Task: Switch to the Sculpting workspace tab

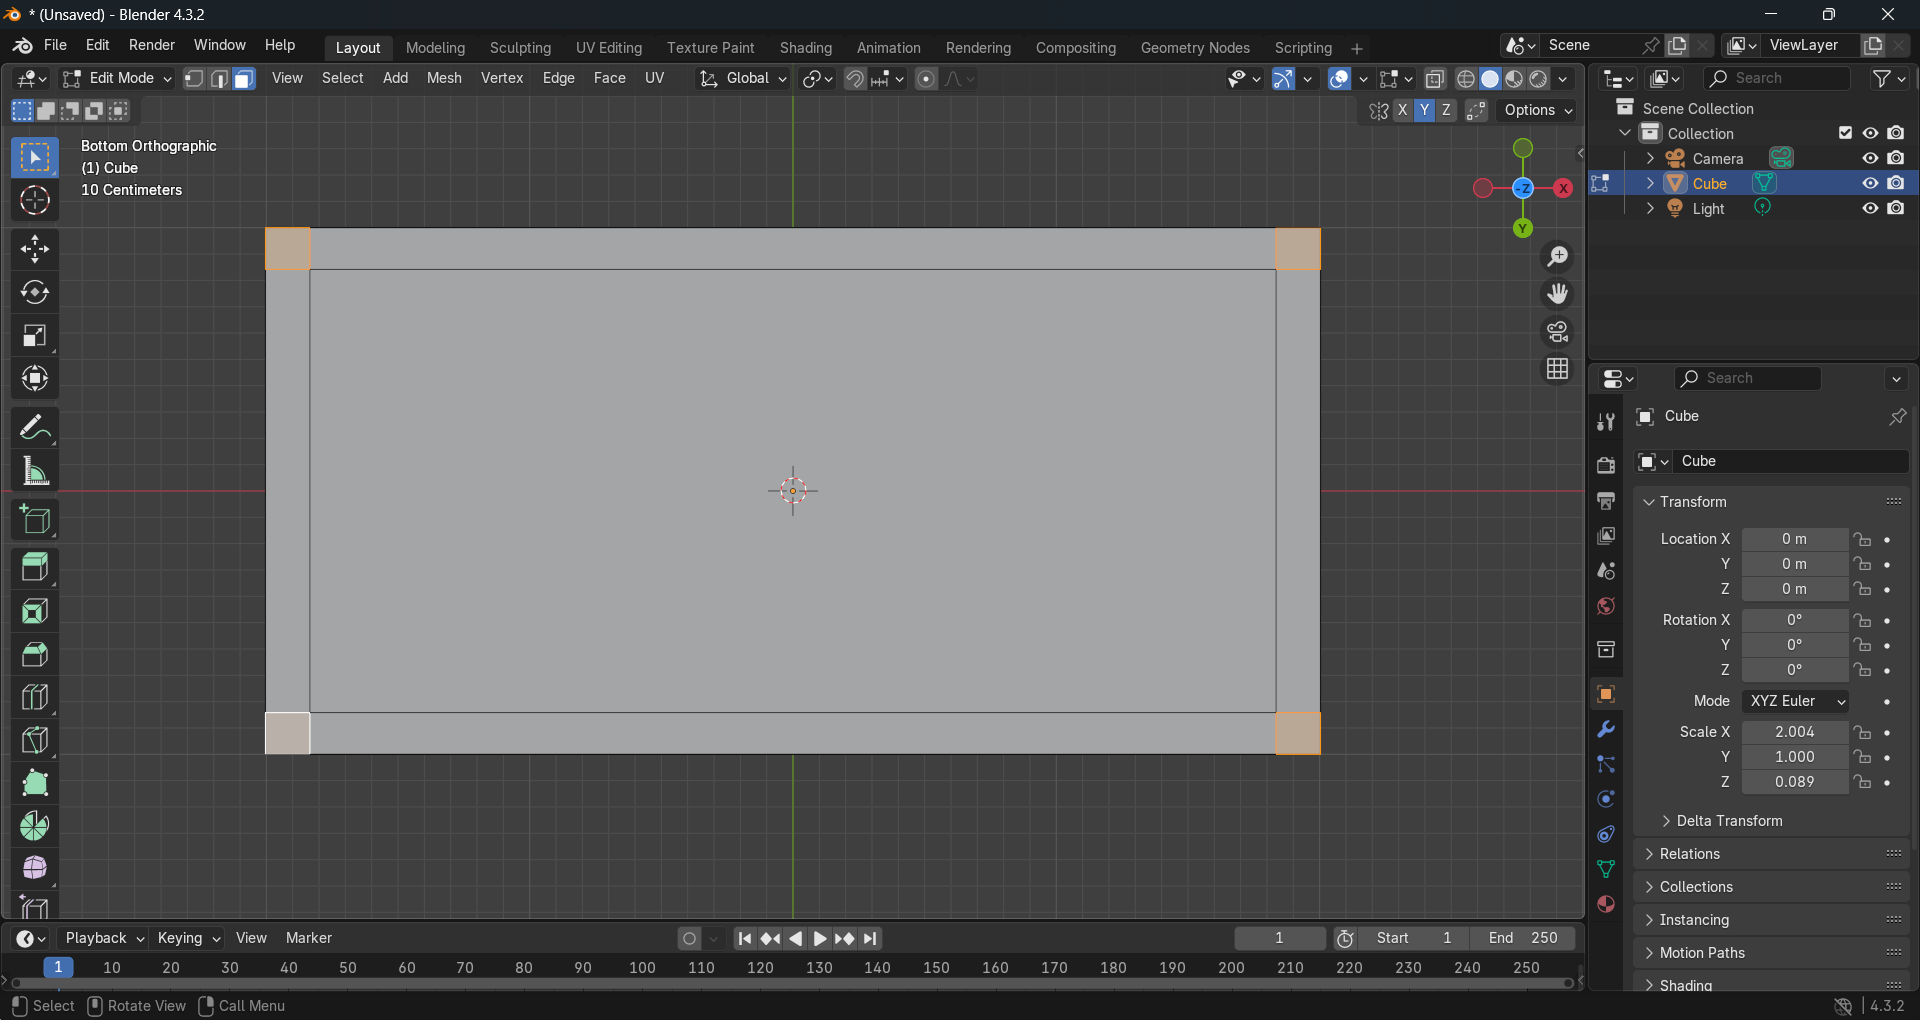Action: point(520,48)
